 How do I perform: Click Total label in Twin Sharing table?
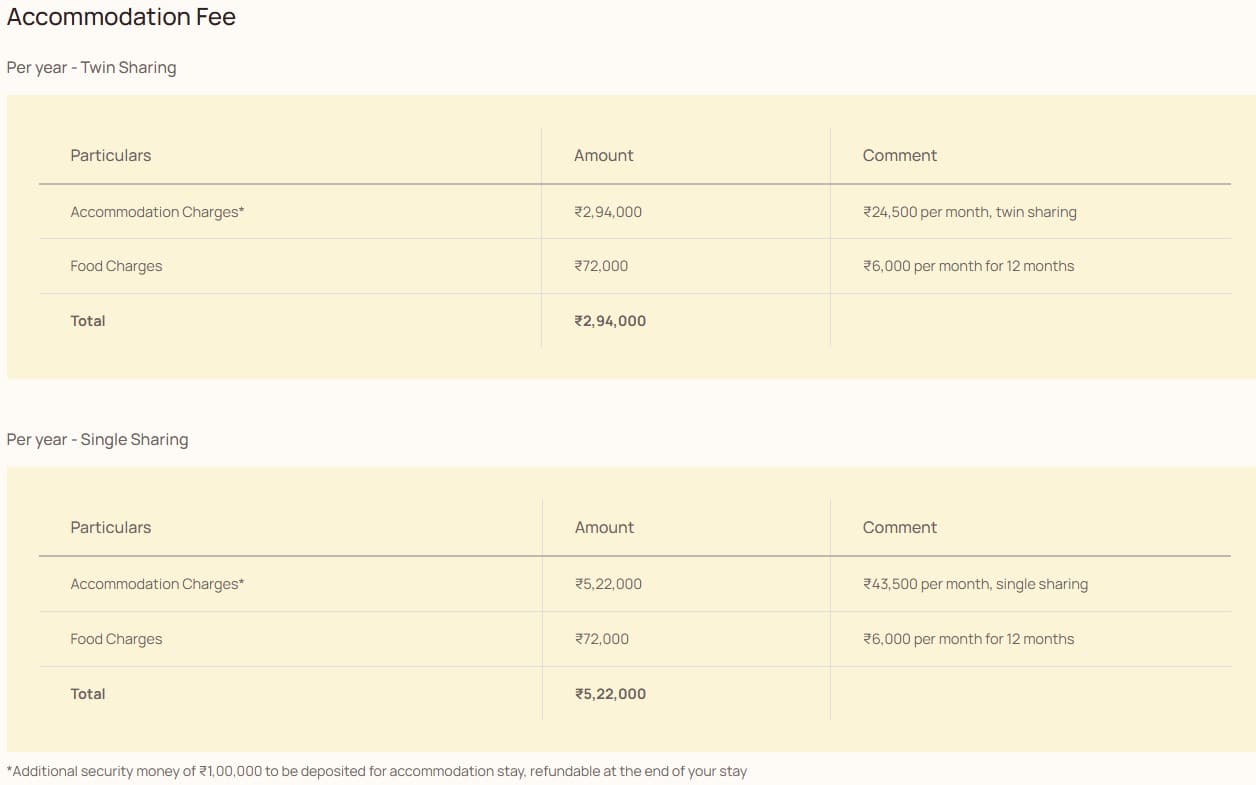[x=88, y=321]
